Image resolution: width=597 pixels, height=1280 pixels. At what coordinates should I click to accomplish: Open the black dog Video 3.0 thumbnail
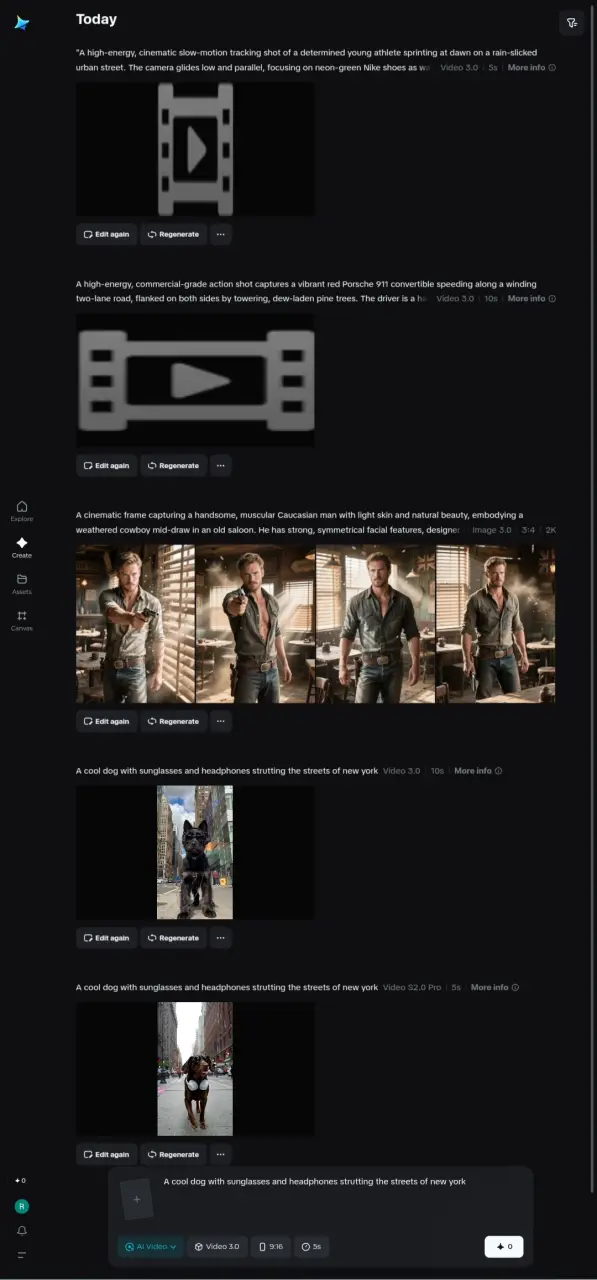[x=195, y=852]
